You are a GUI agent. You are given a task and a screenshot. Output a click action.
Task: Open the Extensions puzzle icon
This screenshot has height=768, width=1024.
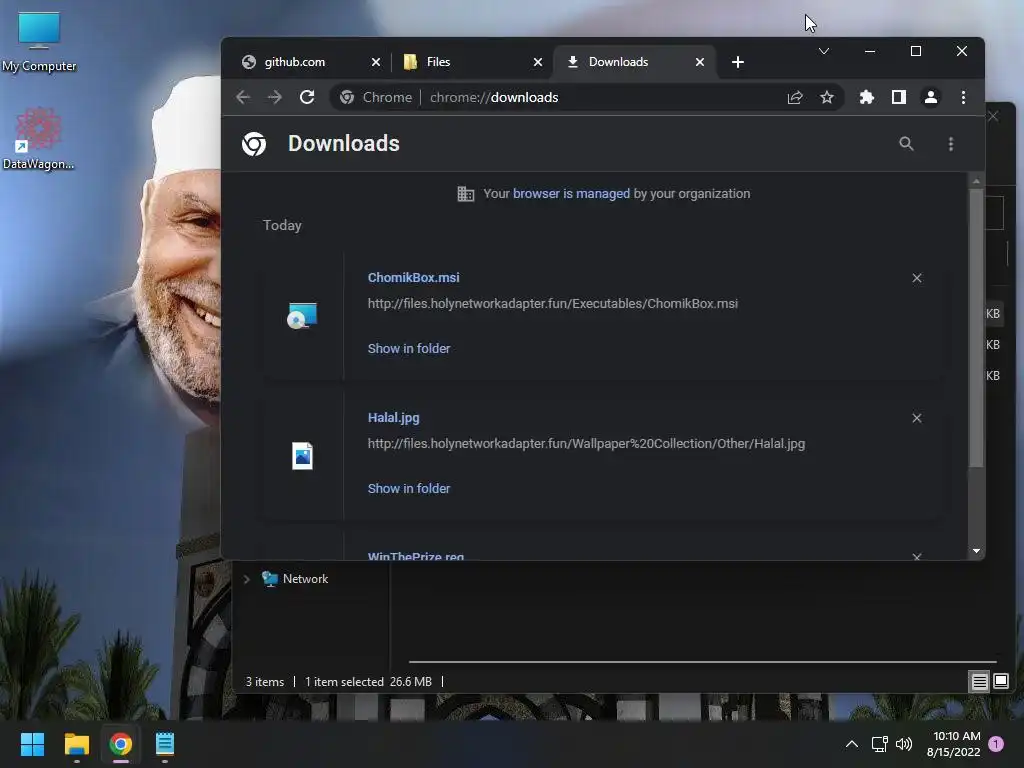(x=867, y=97)
